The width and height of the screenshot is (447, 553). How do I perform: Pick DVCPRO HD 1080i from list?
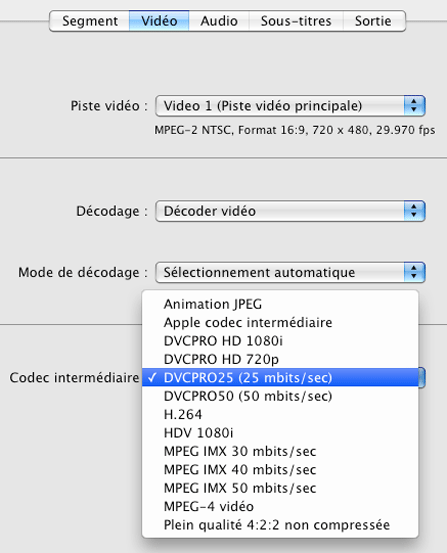pos(280,341)
